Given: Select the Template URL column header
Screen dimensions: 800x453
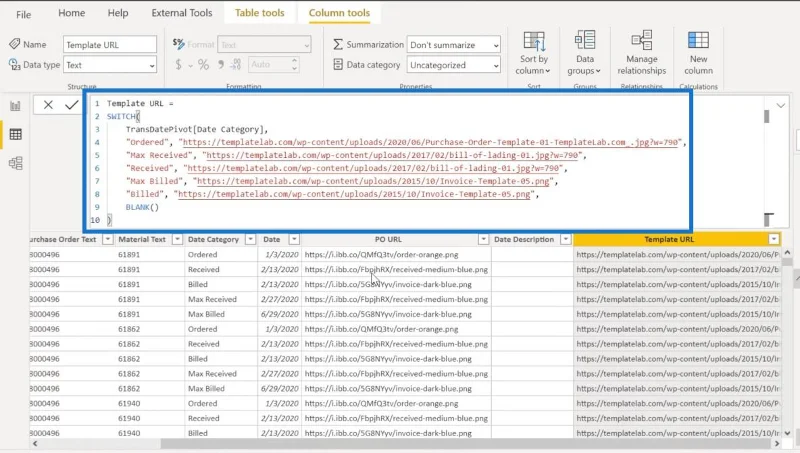Looking at the screenshot, I should pyautogui.click(x=669, y=239).
